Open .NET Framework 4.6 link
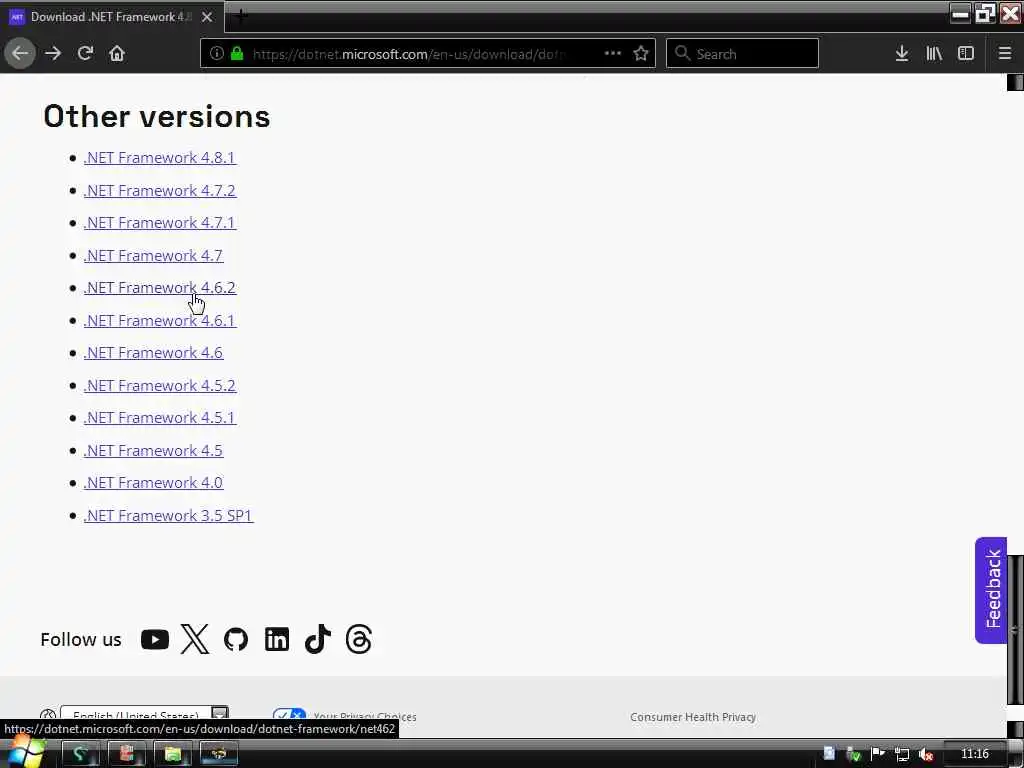1024x768 pixels. pos(153,353)
